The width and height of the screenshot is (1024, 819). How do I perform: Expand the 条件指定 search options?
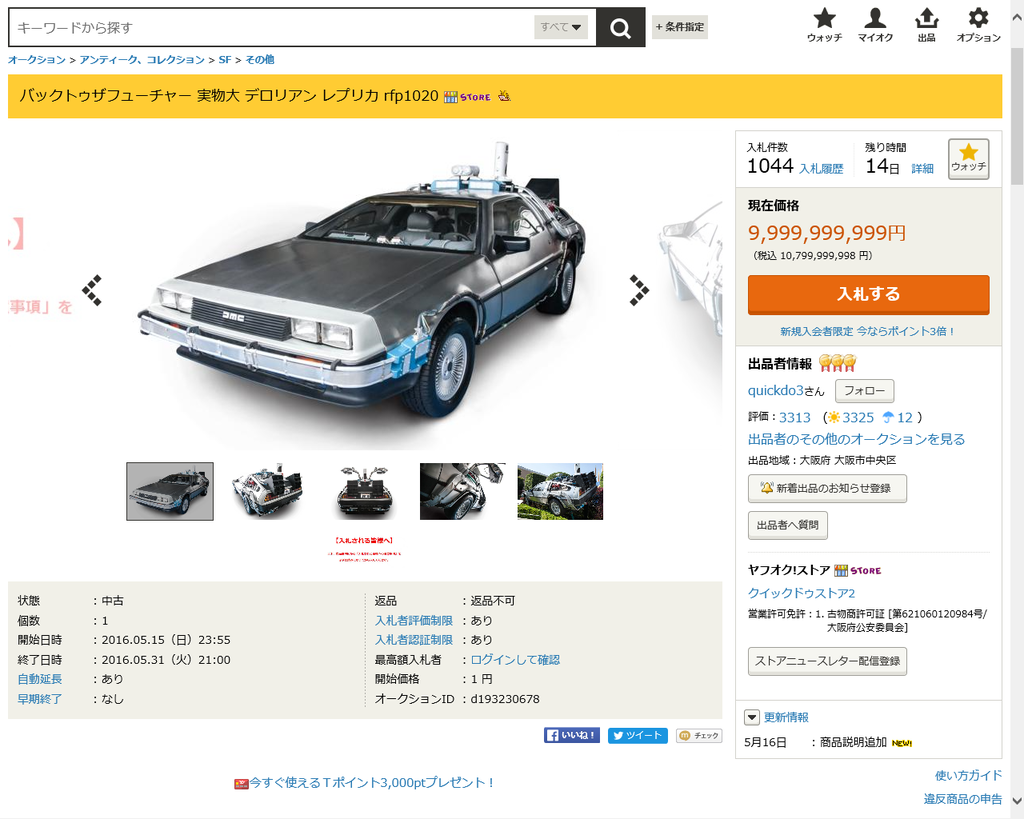tap(680, 27)
